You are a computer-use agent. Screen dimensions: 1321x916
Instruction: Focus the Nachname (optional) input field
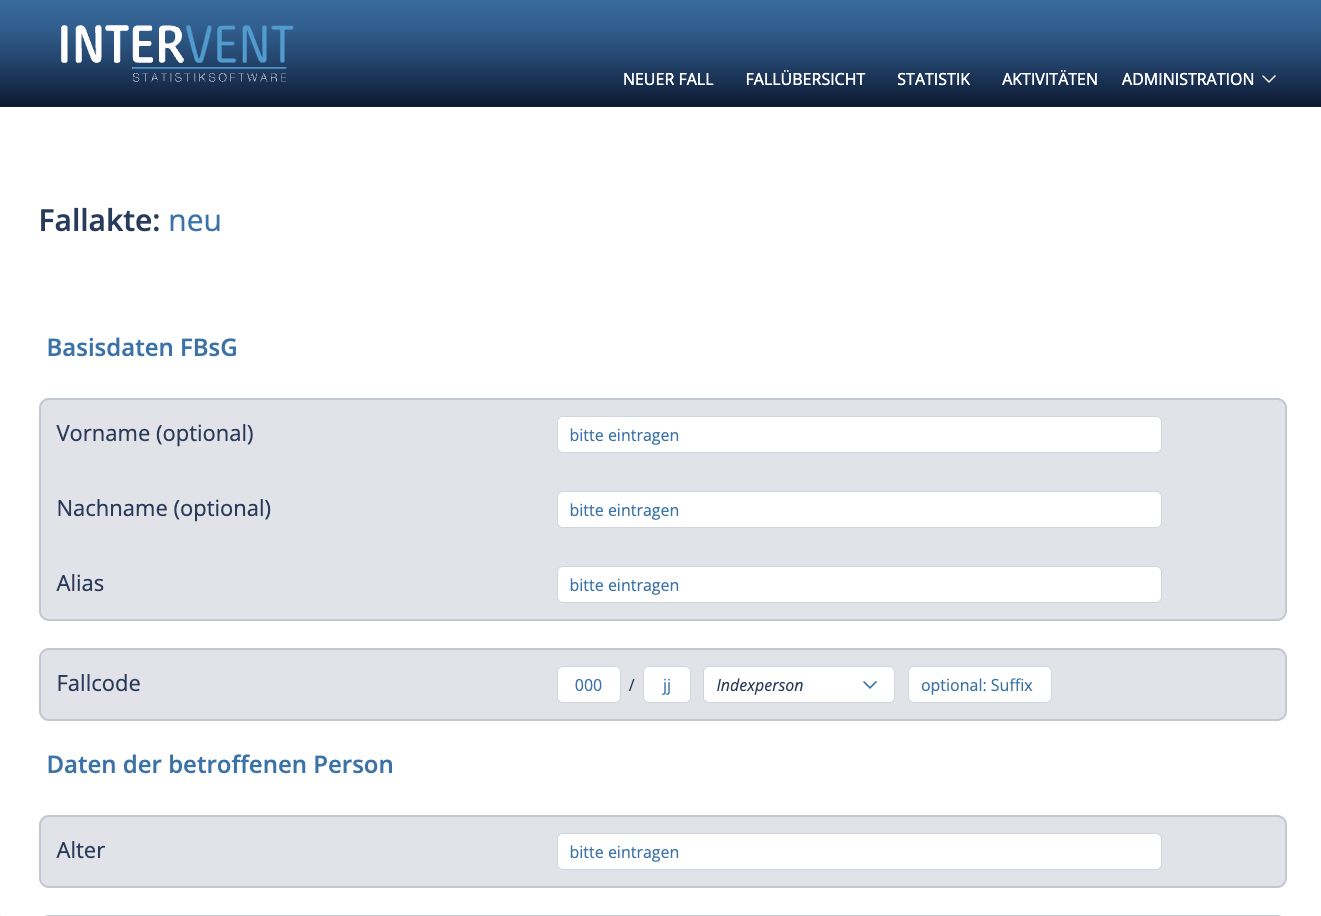click(859, 510)
